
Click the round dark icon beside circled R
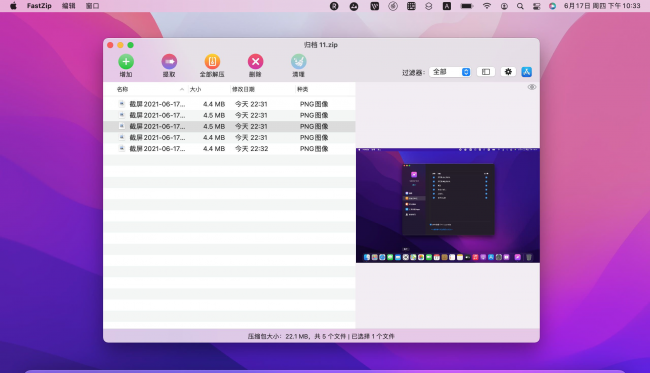354,6
